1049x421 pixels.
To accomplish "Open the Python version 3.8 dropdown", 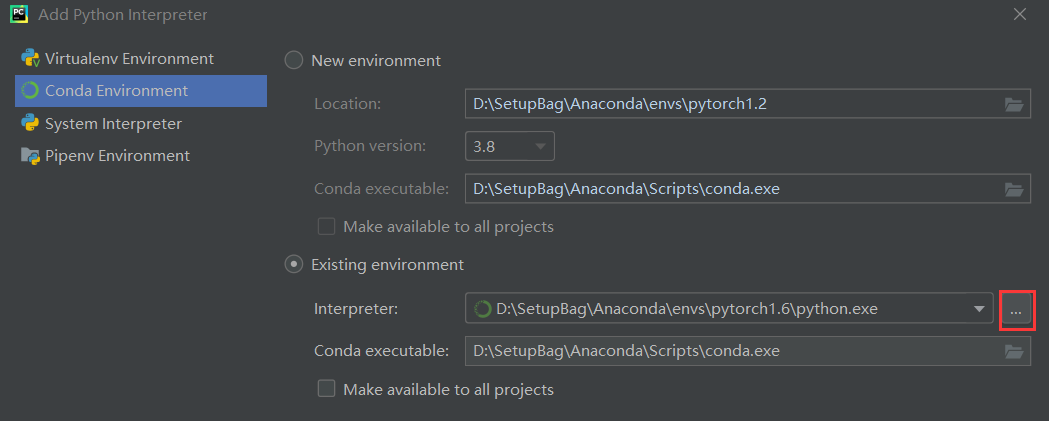I will [510, 146].
